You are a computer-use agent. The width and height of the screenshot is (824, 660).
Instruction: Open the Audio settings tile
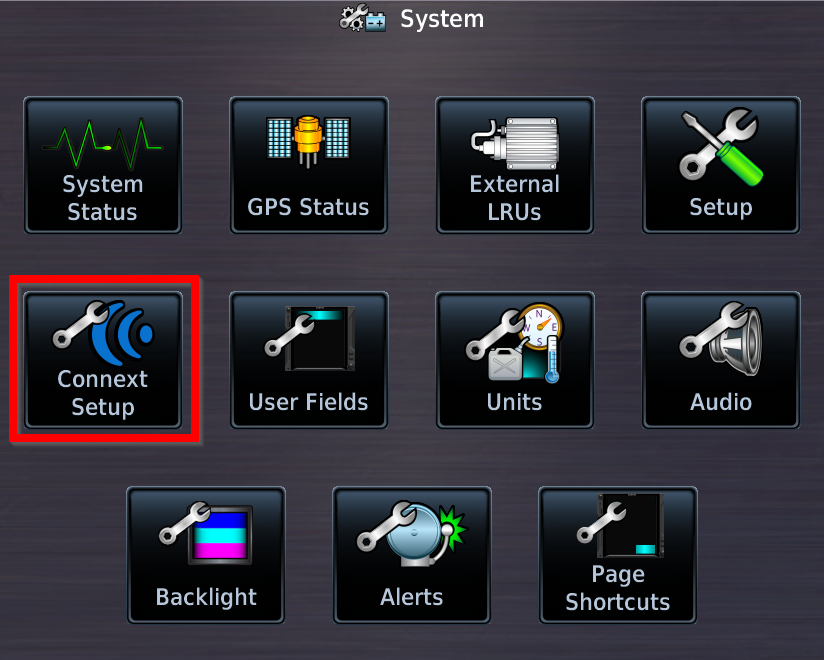(x=721, y=360)
